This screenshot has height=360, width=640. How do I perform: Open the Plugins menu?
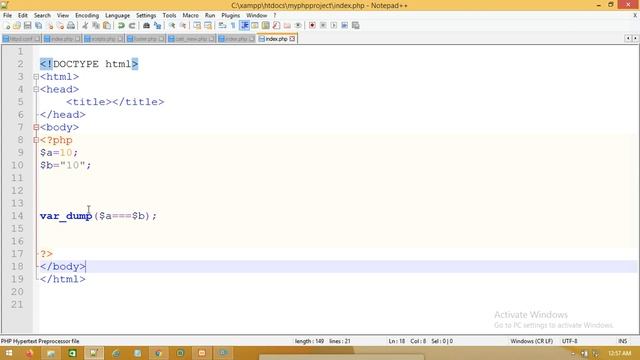231,16
